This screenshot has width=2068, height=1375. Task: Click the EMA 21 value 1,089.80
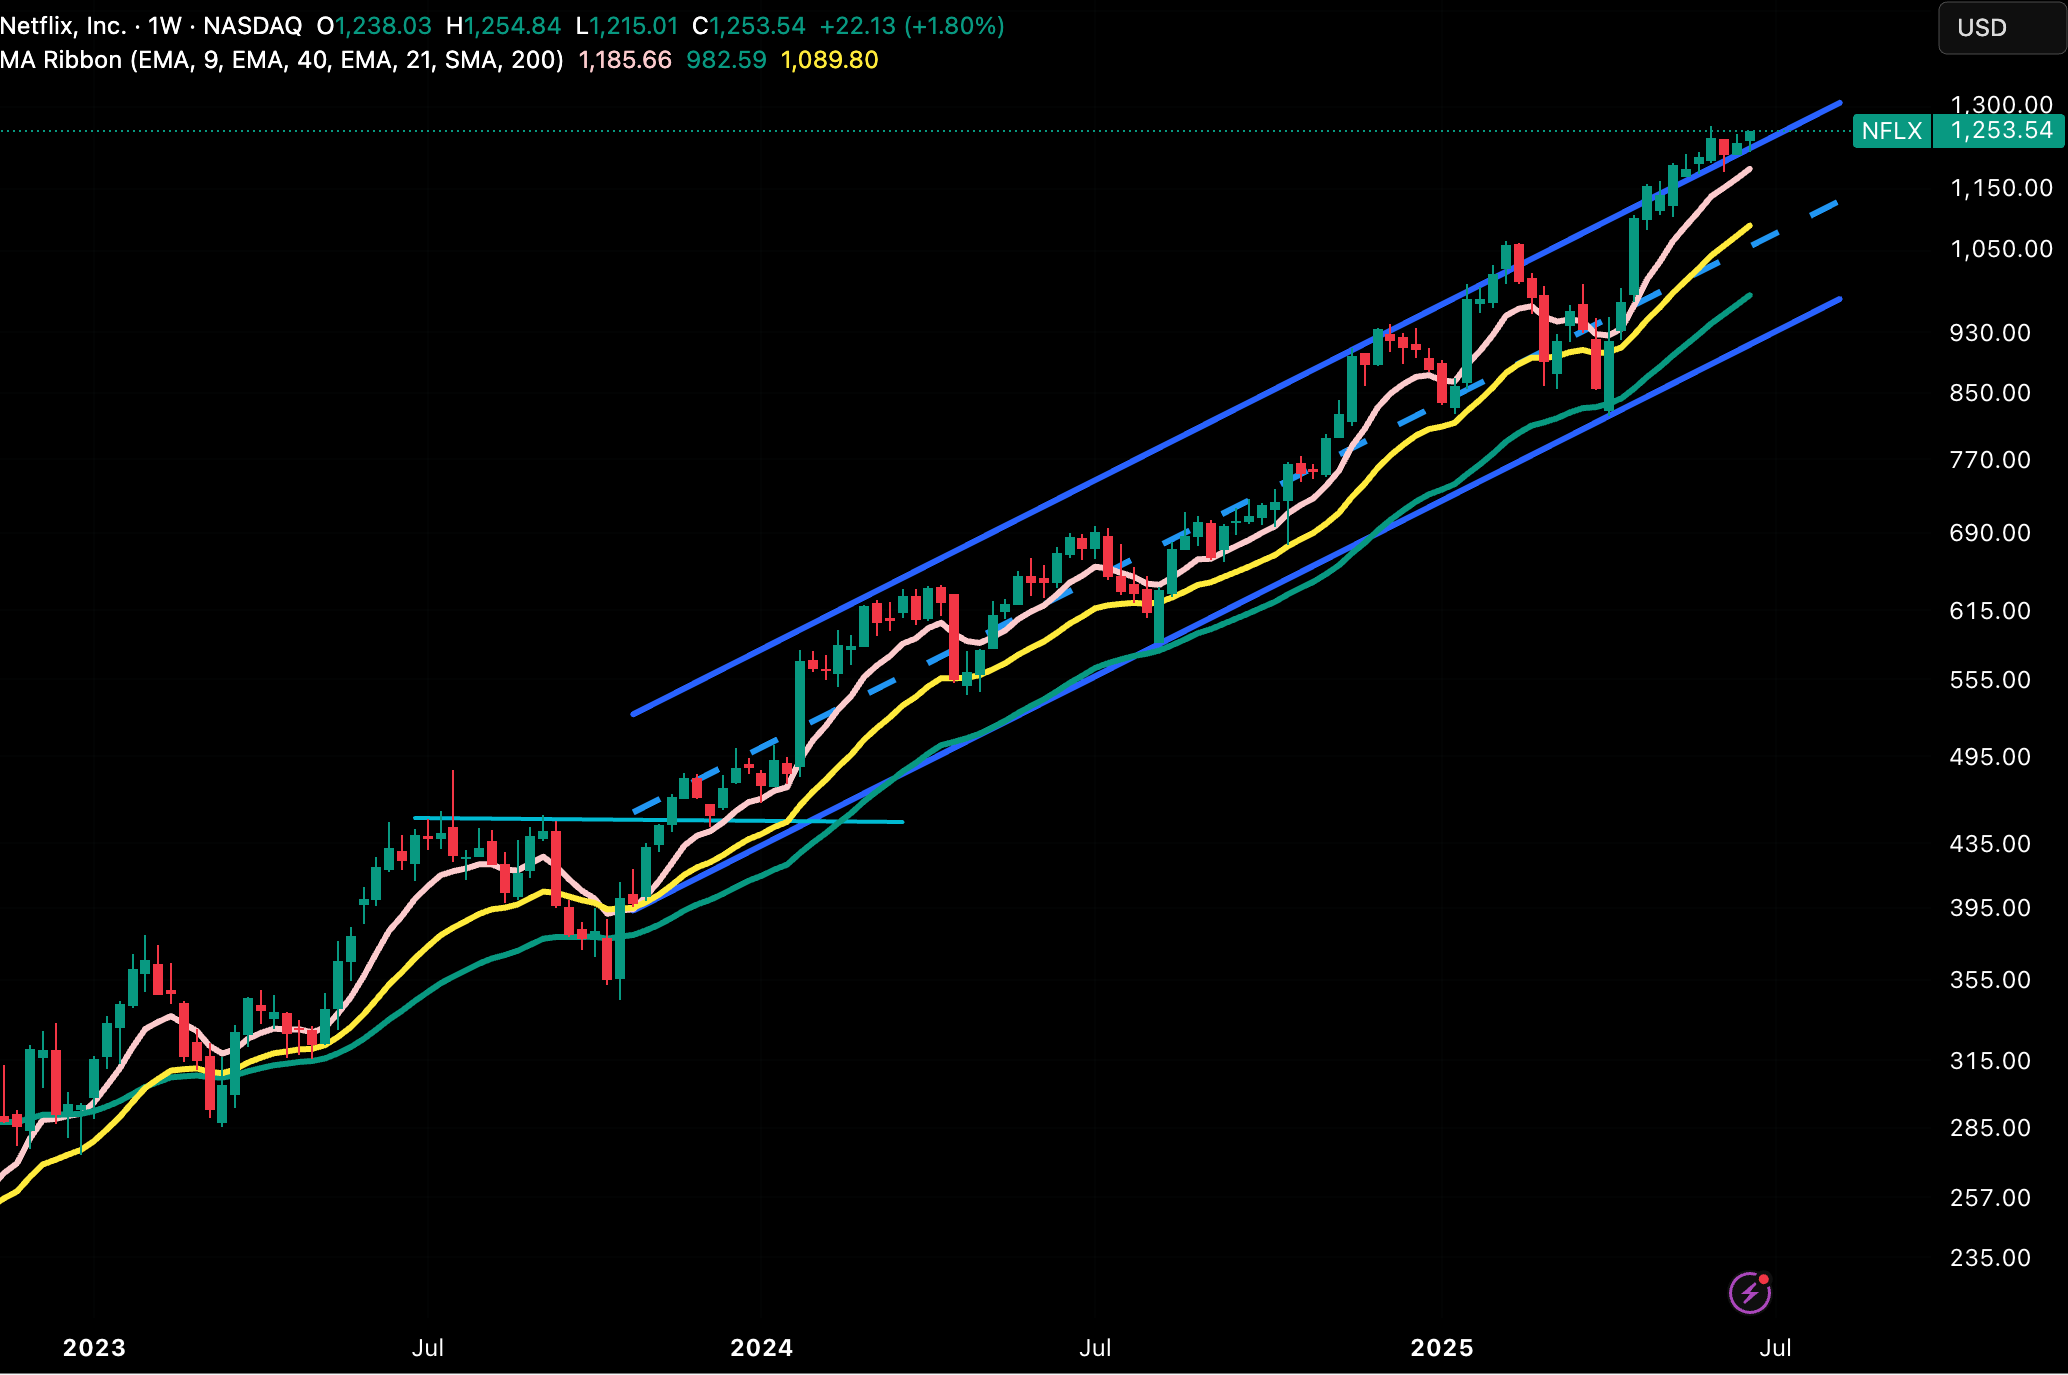pyautogui.click(x=829, y=60)
